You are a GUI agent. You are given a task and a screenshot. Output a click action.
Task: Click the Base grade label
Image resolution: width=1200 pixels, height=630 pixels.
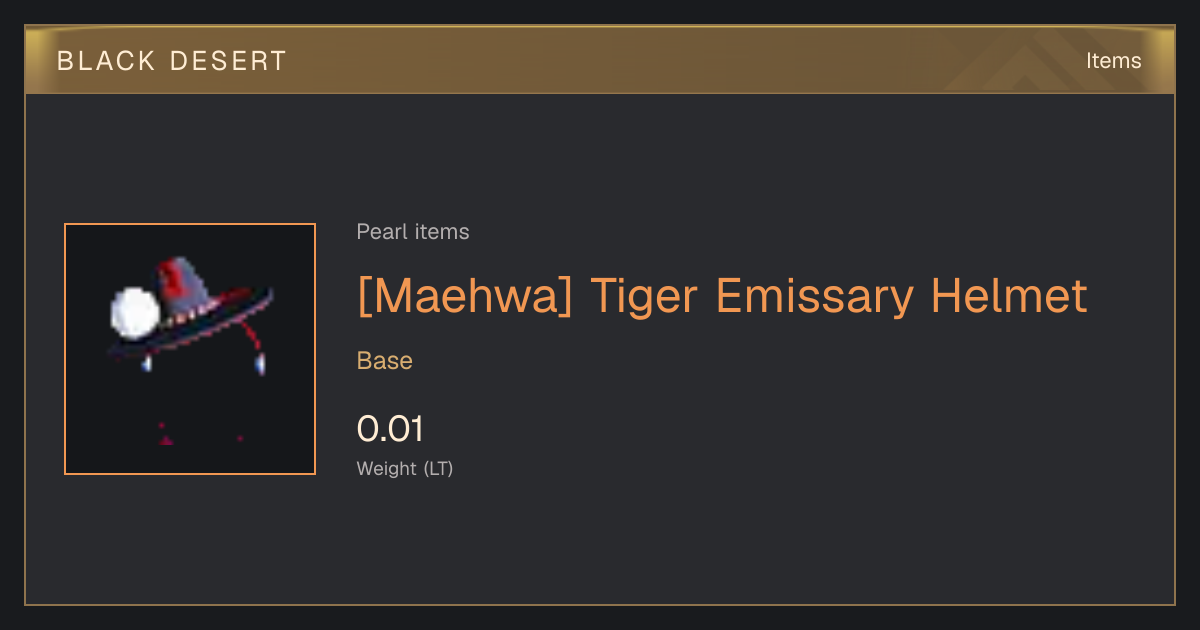click(385, 361)
